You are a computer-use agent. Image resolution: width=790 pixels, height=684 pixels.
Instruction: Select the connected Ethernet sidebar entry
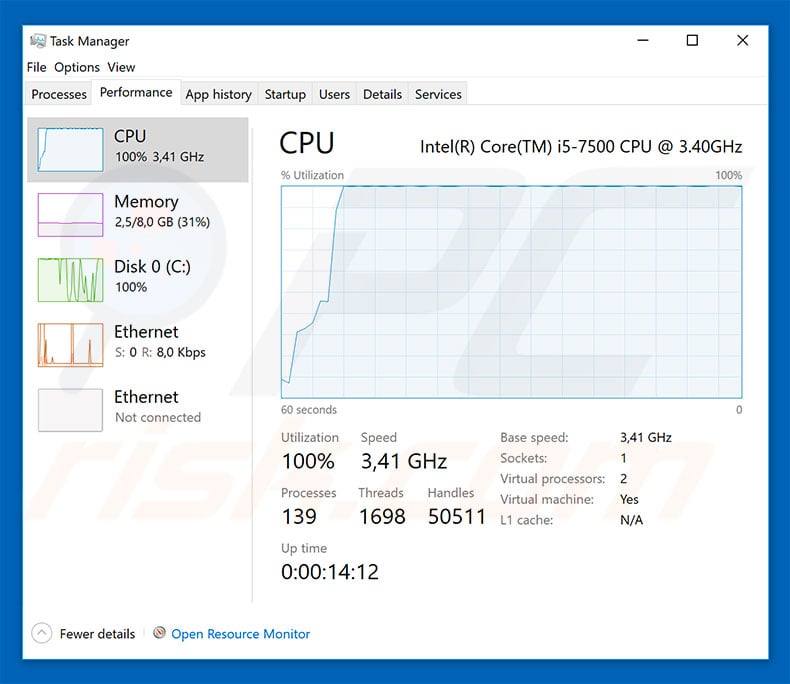[138, 345]
